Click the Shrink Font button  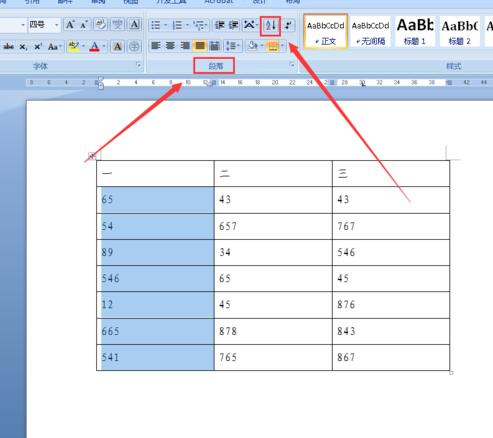click(x=84, y=25)
